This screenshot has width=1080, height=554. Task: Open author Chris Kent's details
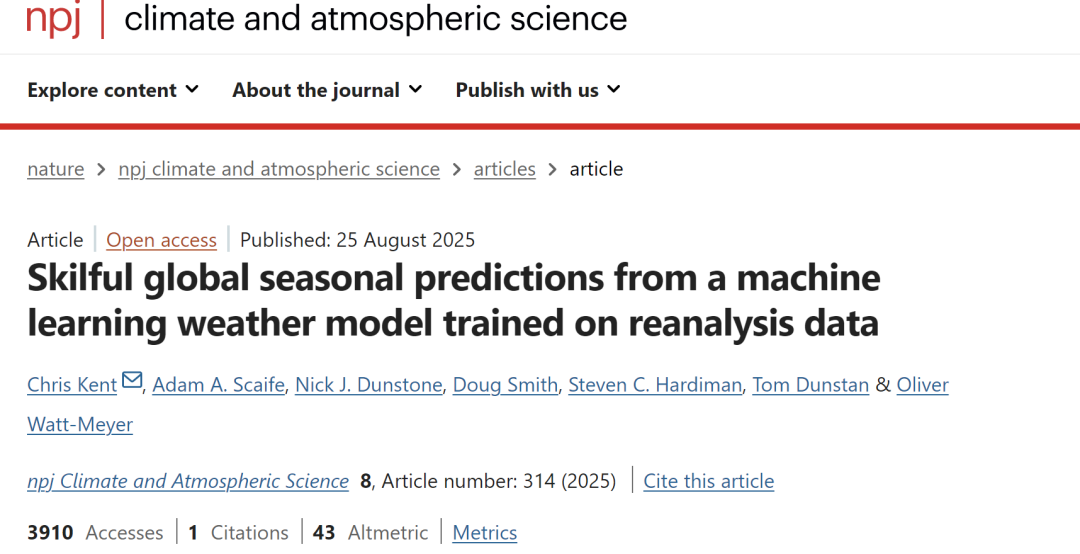click(x=72, y=384)
